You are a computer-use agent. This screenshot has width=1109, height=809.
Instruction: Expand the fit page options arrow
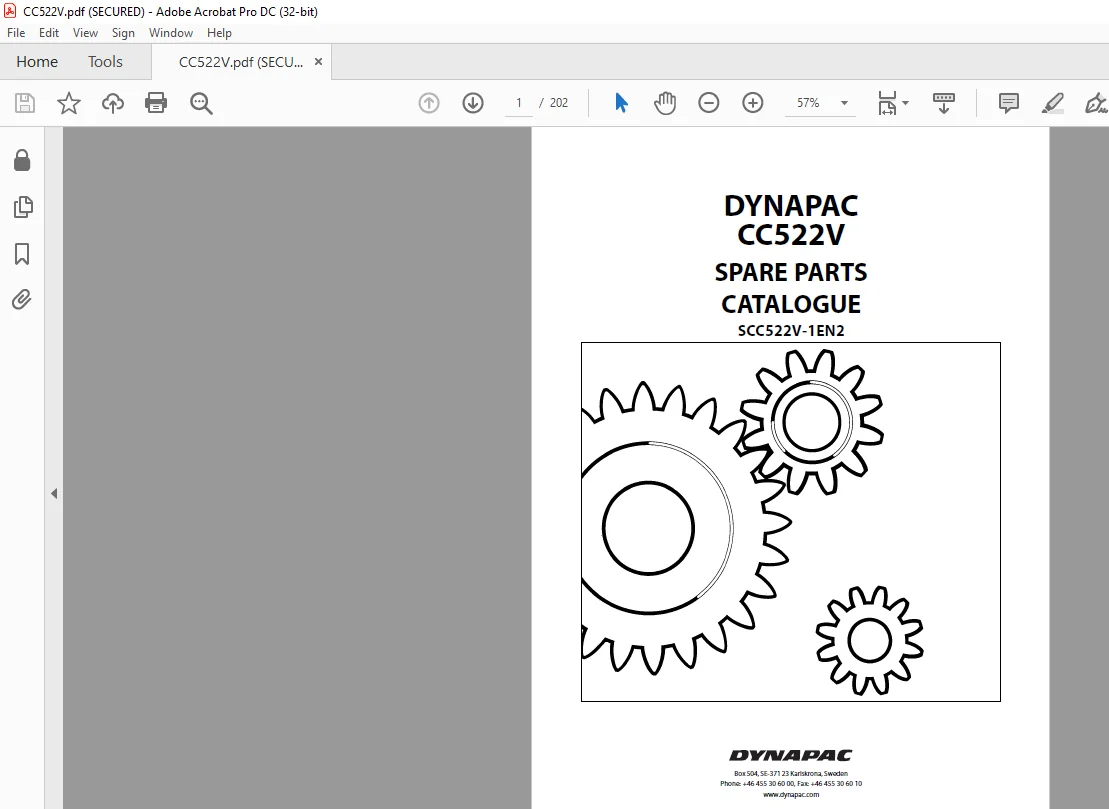905,103
